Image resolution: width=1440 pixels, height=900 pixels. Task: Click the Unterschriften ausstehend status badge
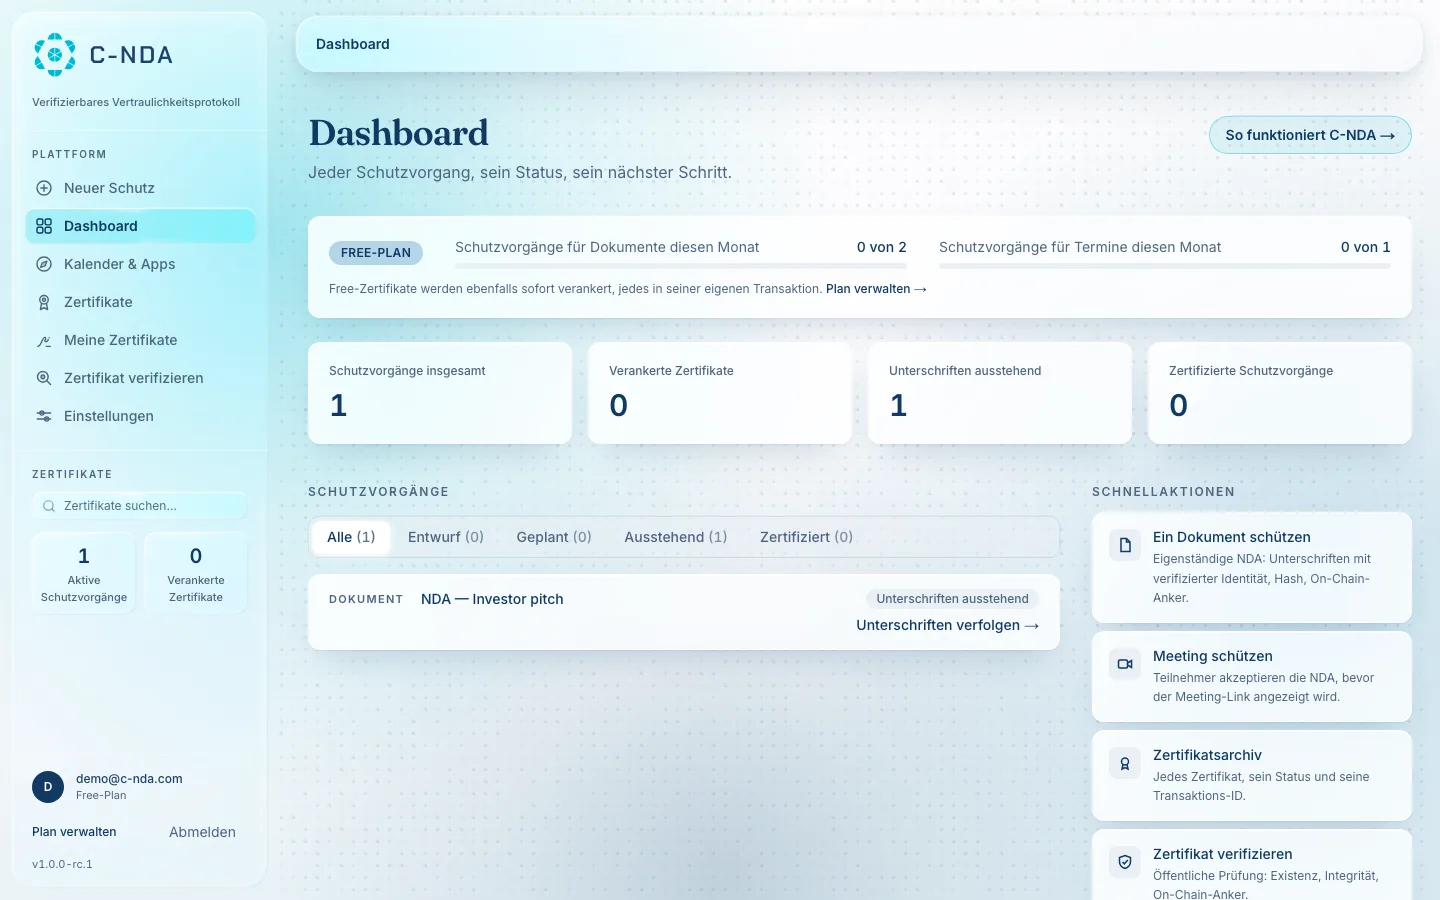pyautogui.click(x=952, y=599)
